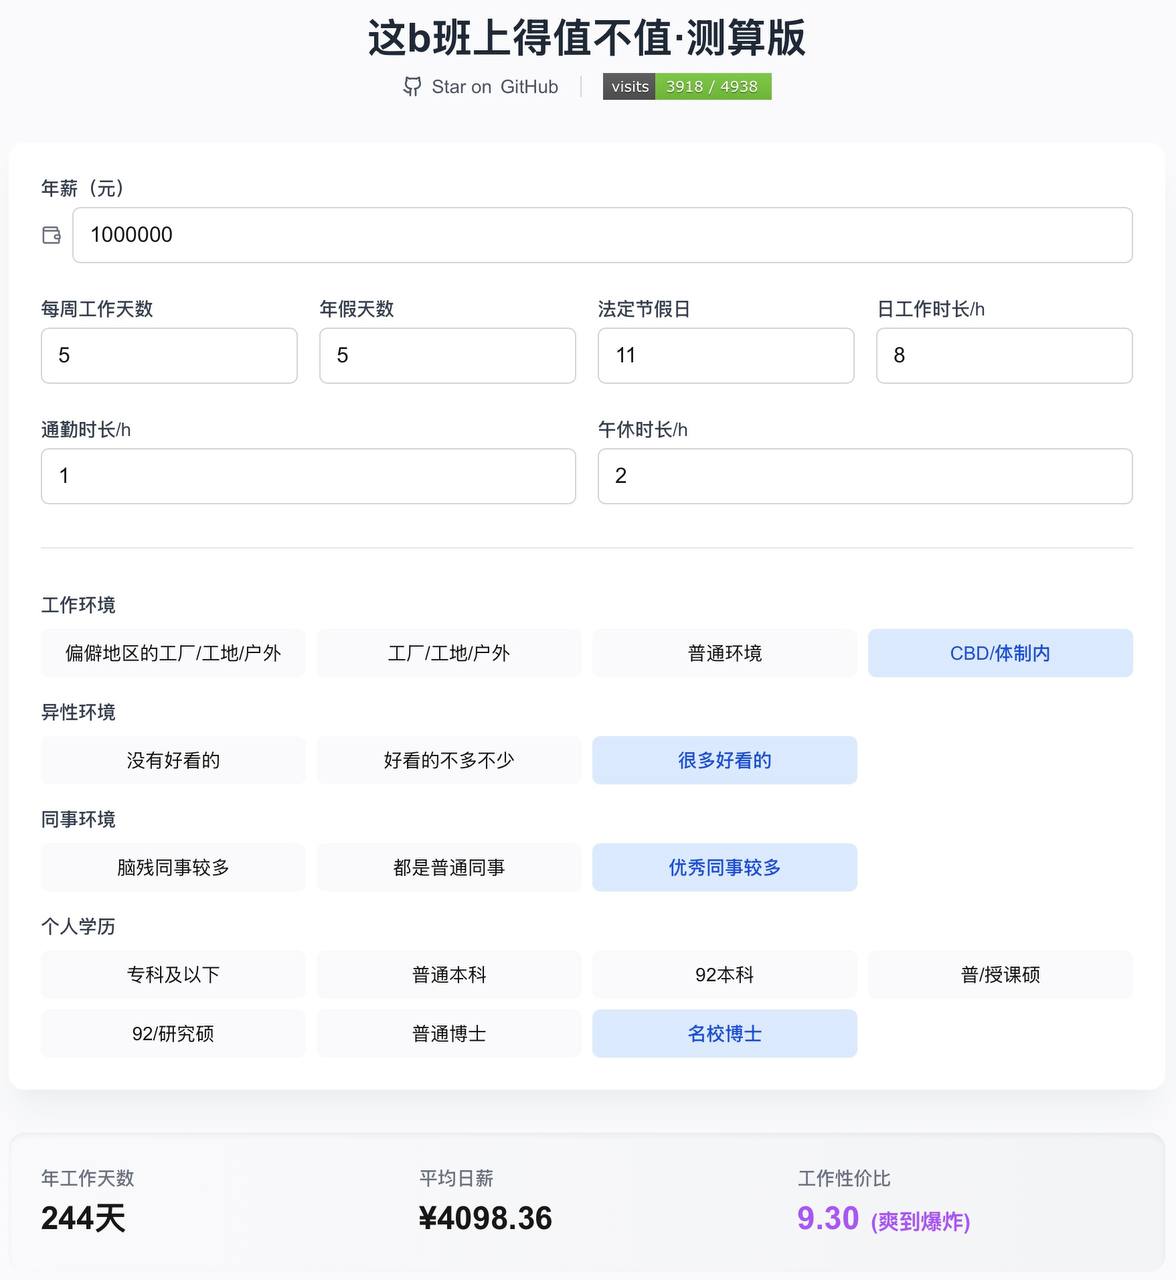Click the 每周工作天数 input box
This screenshot has height=1280, width=1176.
click(x=169, y=355)
